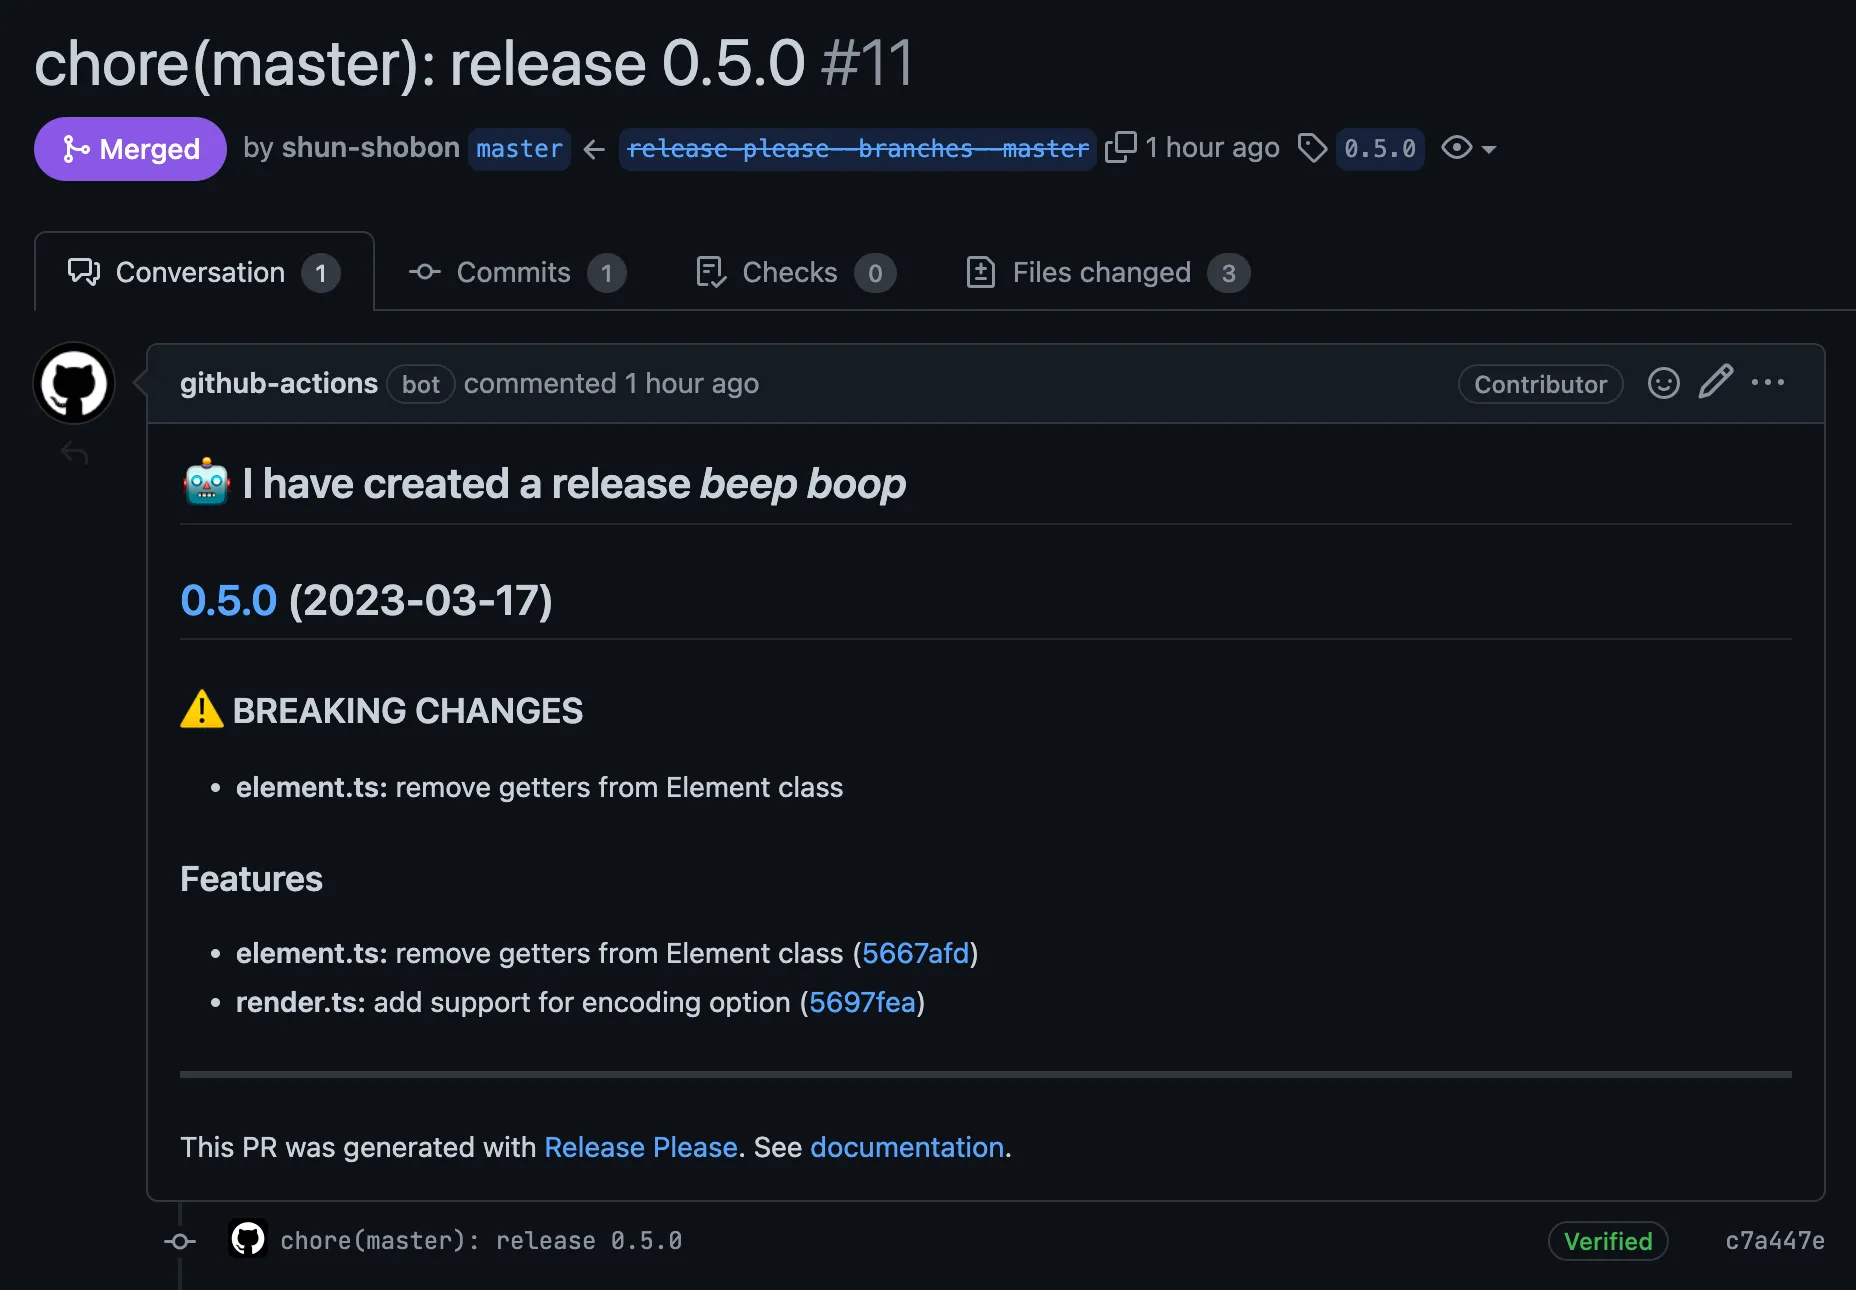Edit the github-actions comment with the pencil icon
Image resolution: width=1856 pixels, height=1290 pixels.
(1716, 383)
